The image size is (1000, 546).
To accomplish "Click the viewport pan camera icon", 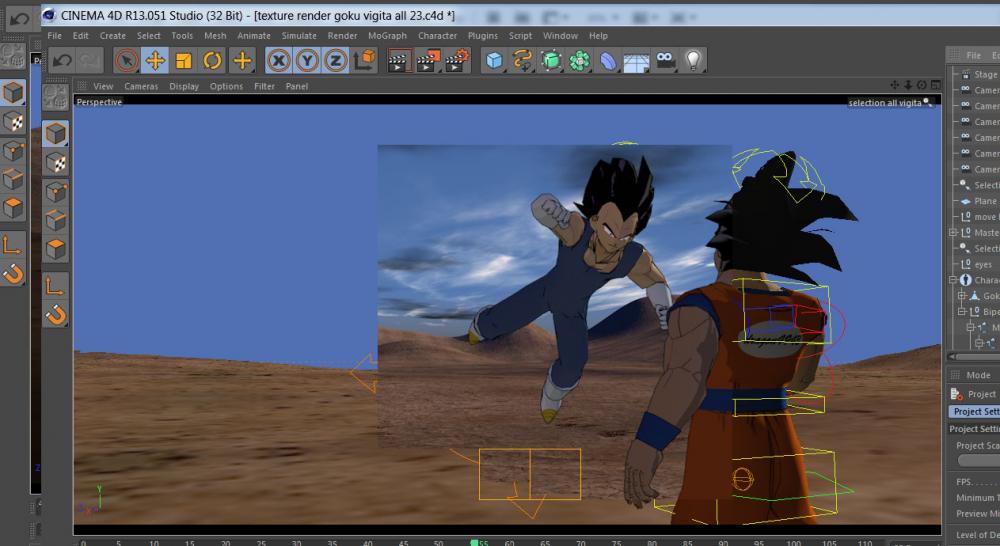I will 894,85.
